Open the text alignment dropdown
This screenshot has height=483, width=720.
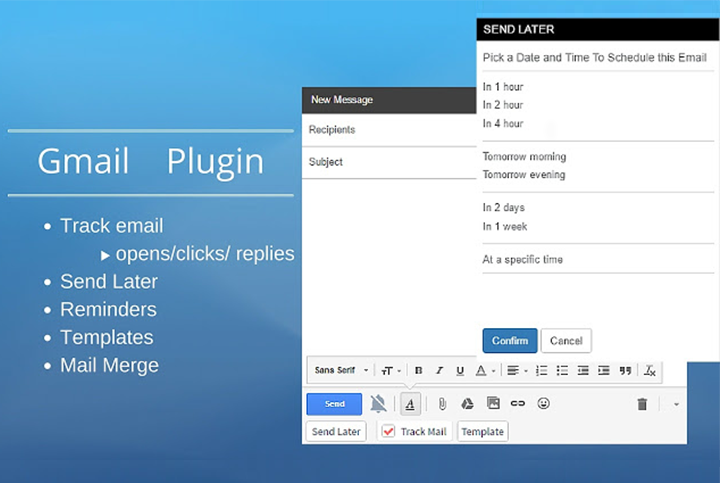click(x=517, y=371)
